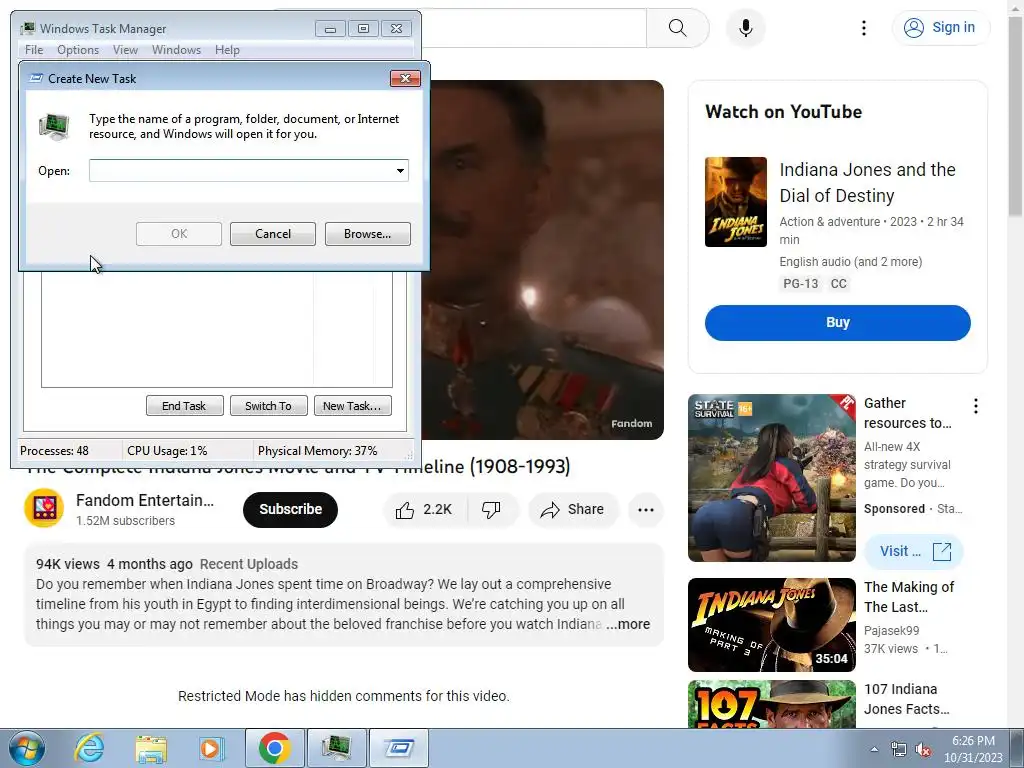Screen dimensions: 1024x768
Task: Open 107 Indiana Jones Facts thumbnail
Action: 771,704
